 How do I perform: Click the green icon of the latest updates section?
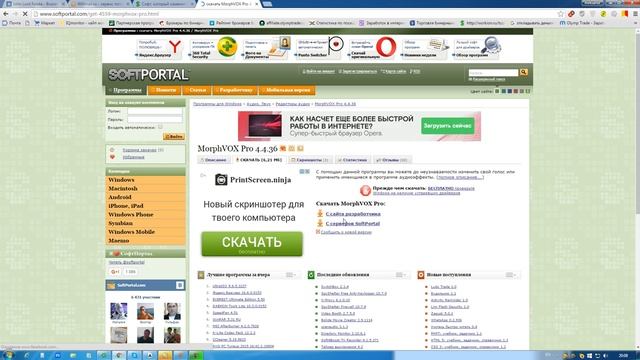coord(311,275)
